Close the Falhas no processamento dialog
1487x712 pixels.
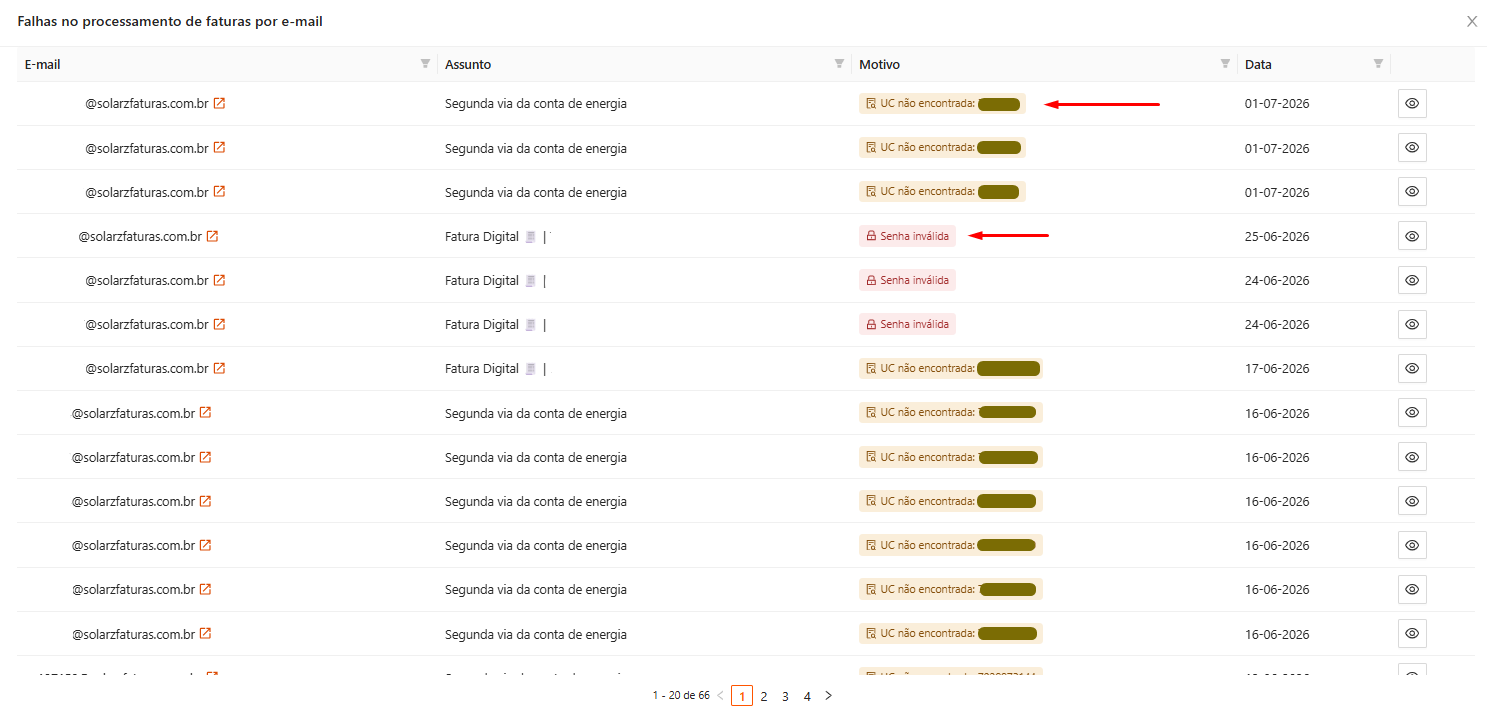[x=1472, y=21]
